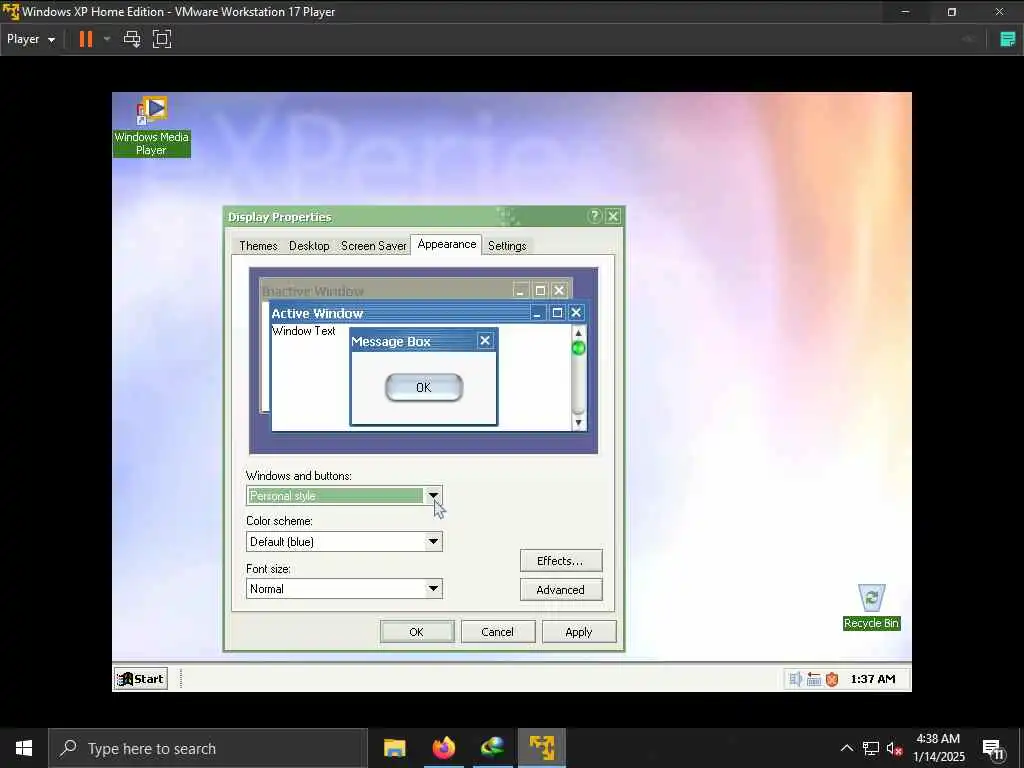Click the XP tray volume icon
Viewport: 1024px width, 768px height.
[x=795, y=679]
